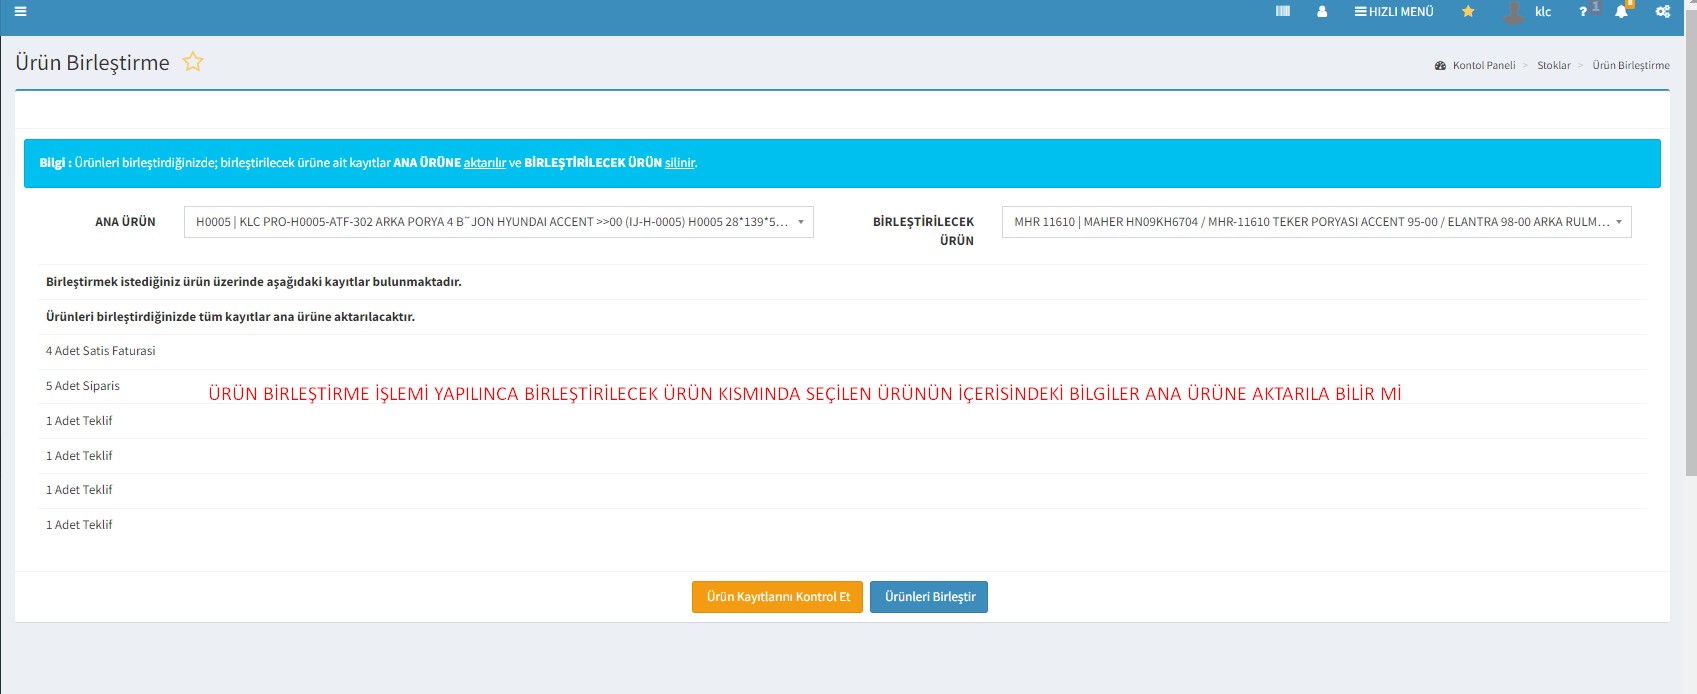This screenshot has width=1697, height=694.
Task: Favorite this page with the outline star
Action: 193,62
